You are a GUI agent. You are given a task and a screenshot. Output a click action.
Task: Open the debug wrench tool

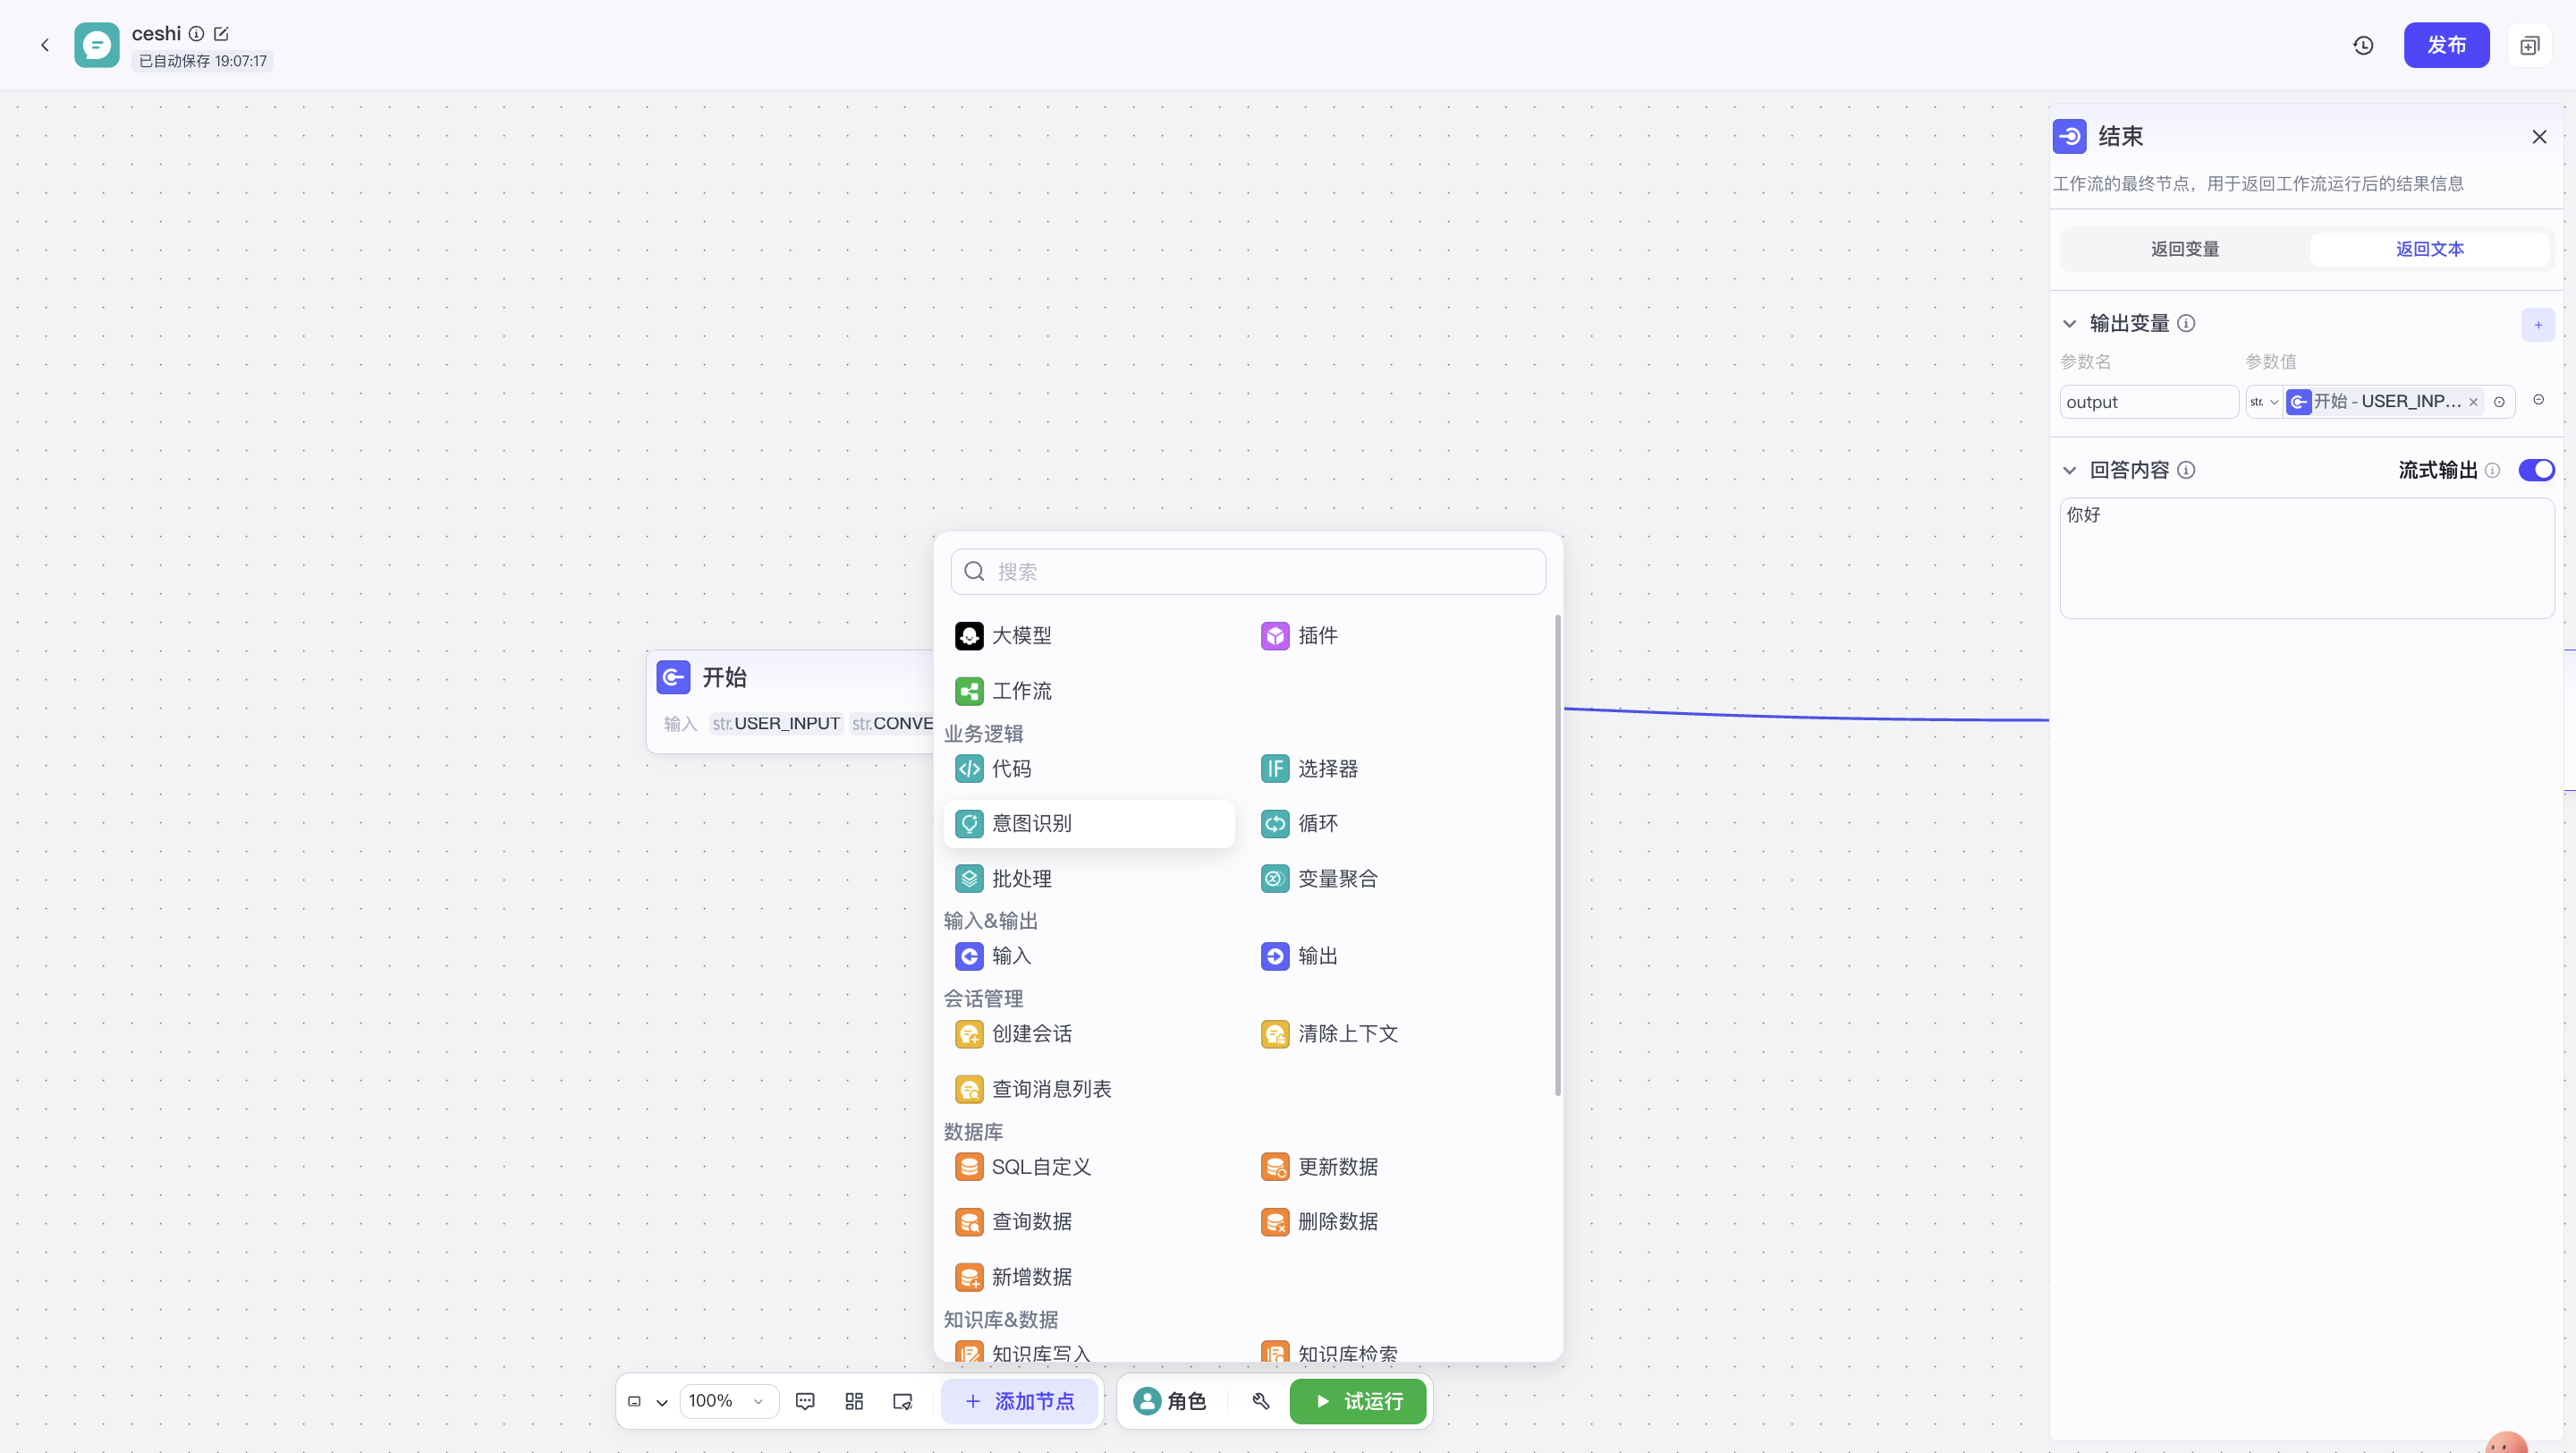(x=1260, y=1401)
